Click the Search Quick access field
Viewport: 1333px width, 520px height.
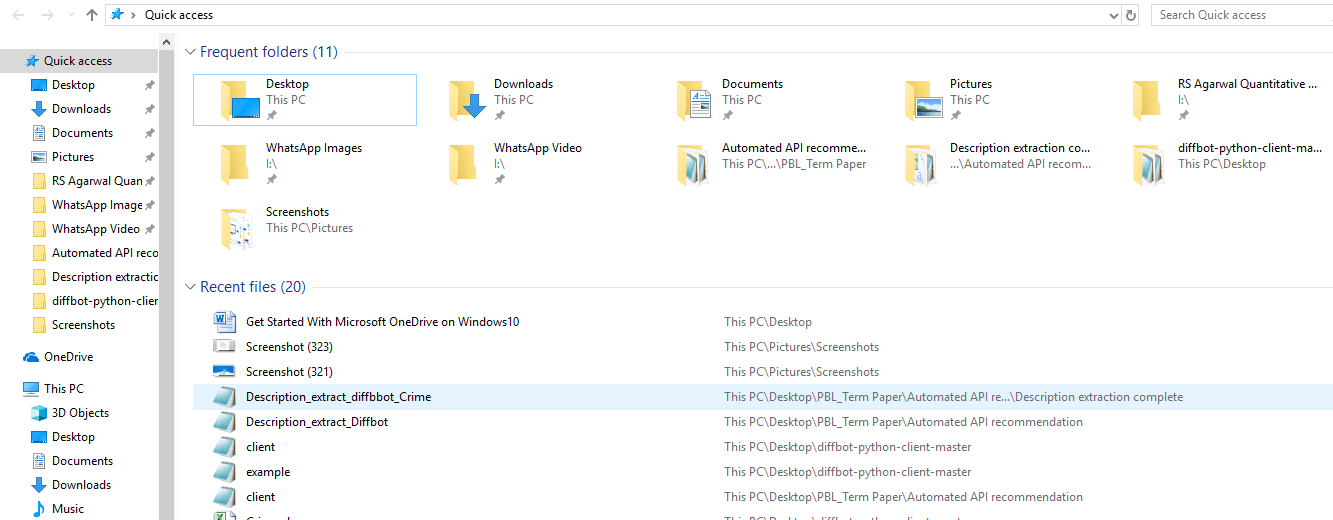(x=1240, y=15)
